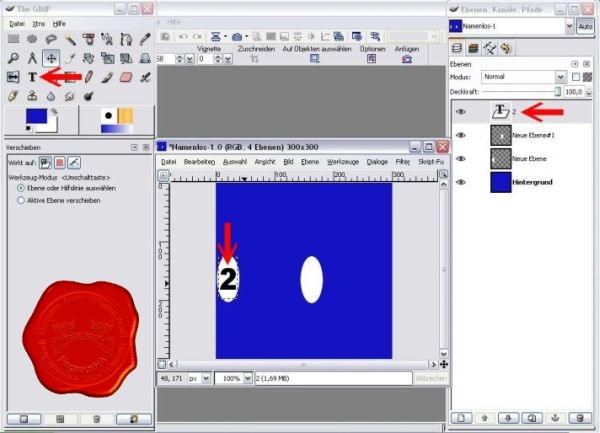
Task: Open the 'Namenlos-1' image selector dropdown
Action: tap(569, 26)
